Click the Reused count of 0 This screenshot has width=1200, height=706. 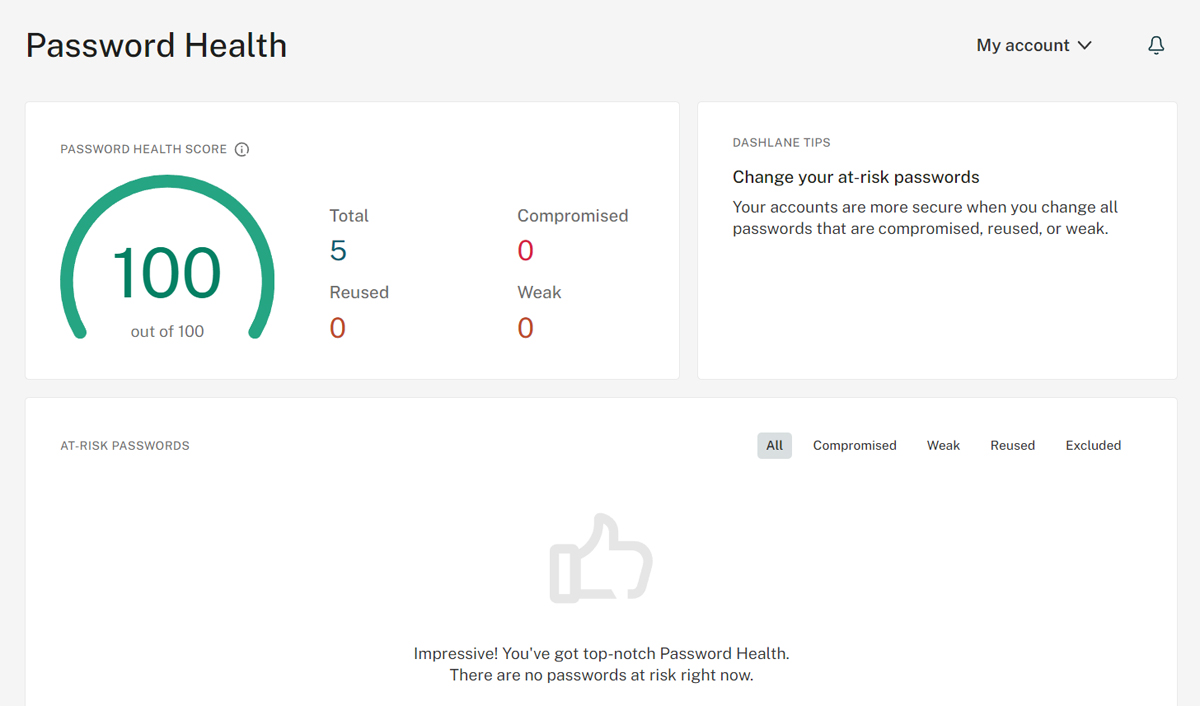coord(337,328)
